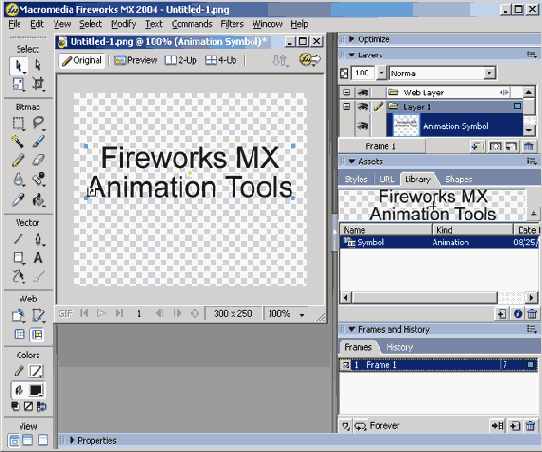Select the Lasso tool
Screen dimensions: 542x452
(38, 123)
